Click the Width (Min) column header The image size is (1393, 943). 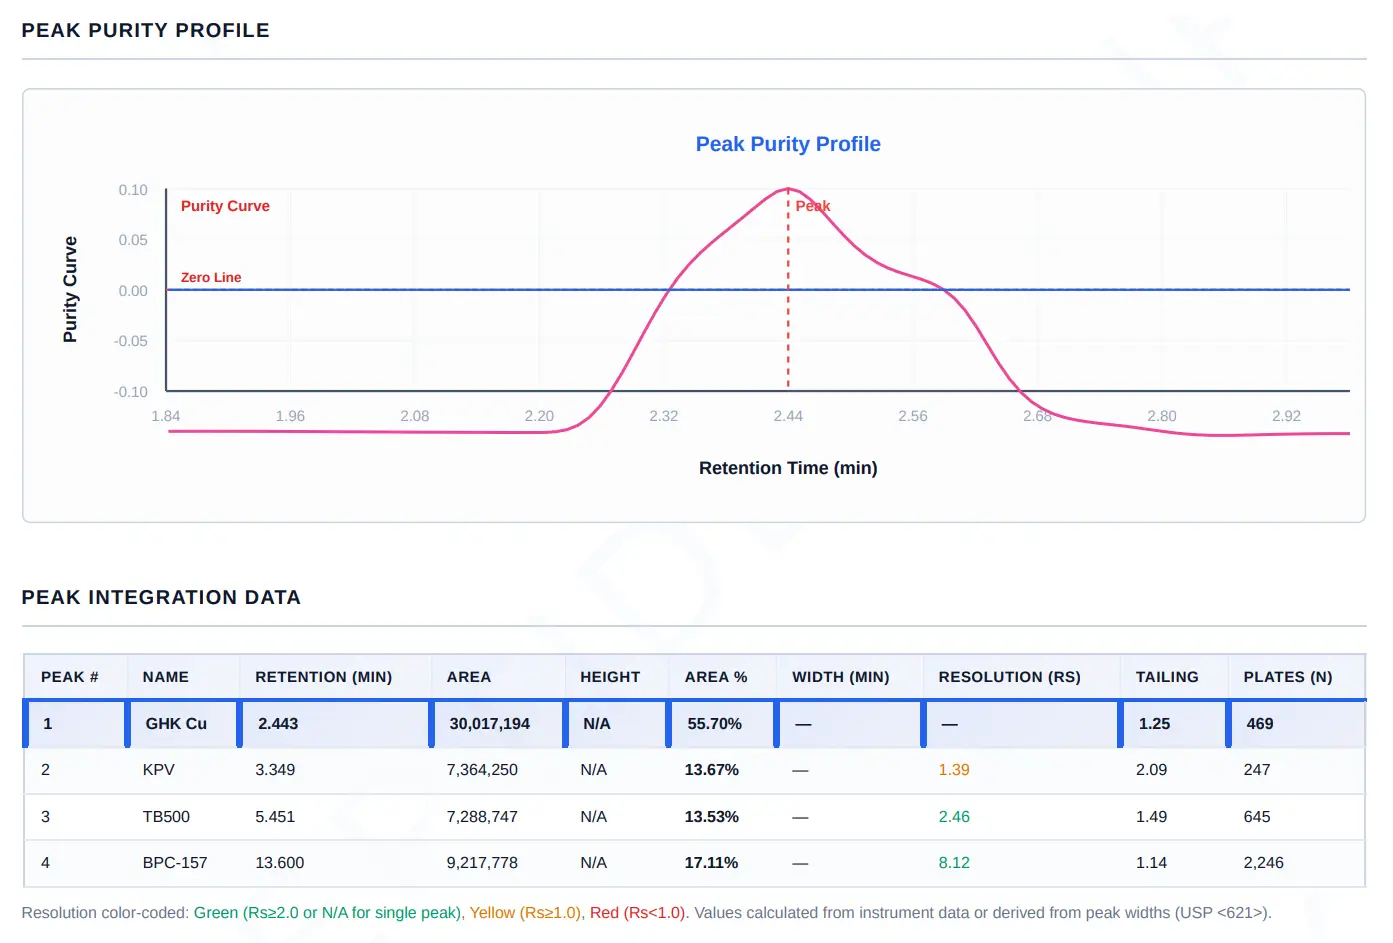pyautogui.click(x=841, y=677)
